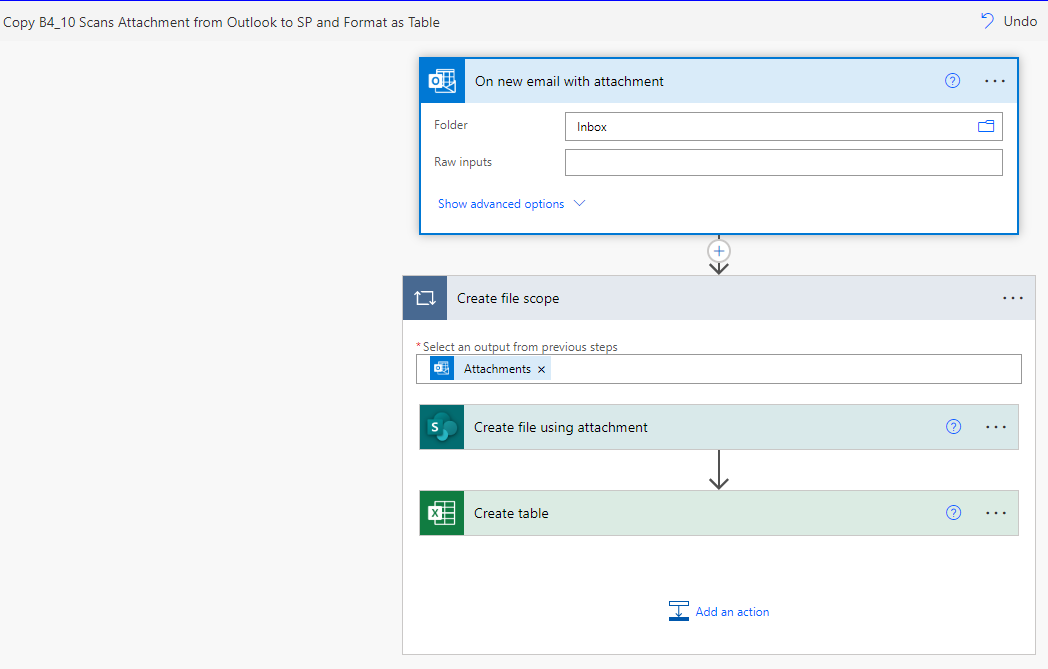Image resolution: width=1048 pixels, height=669 pixels.
Task: Click inside the Raw inputs field
Action: [x=783, y=161]
